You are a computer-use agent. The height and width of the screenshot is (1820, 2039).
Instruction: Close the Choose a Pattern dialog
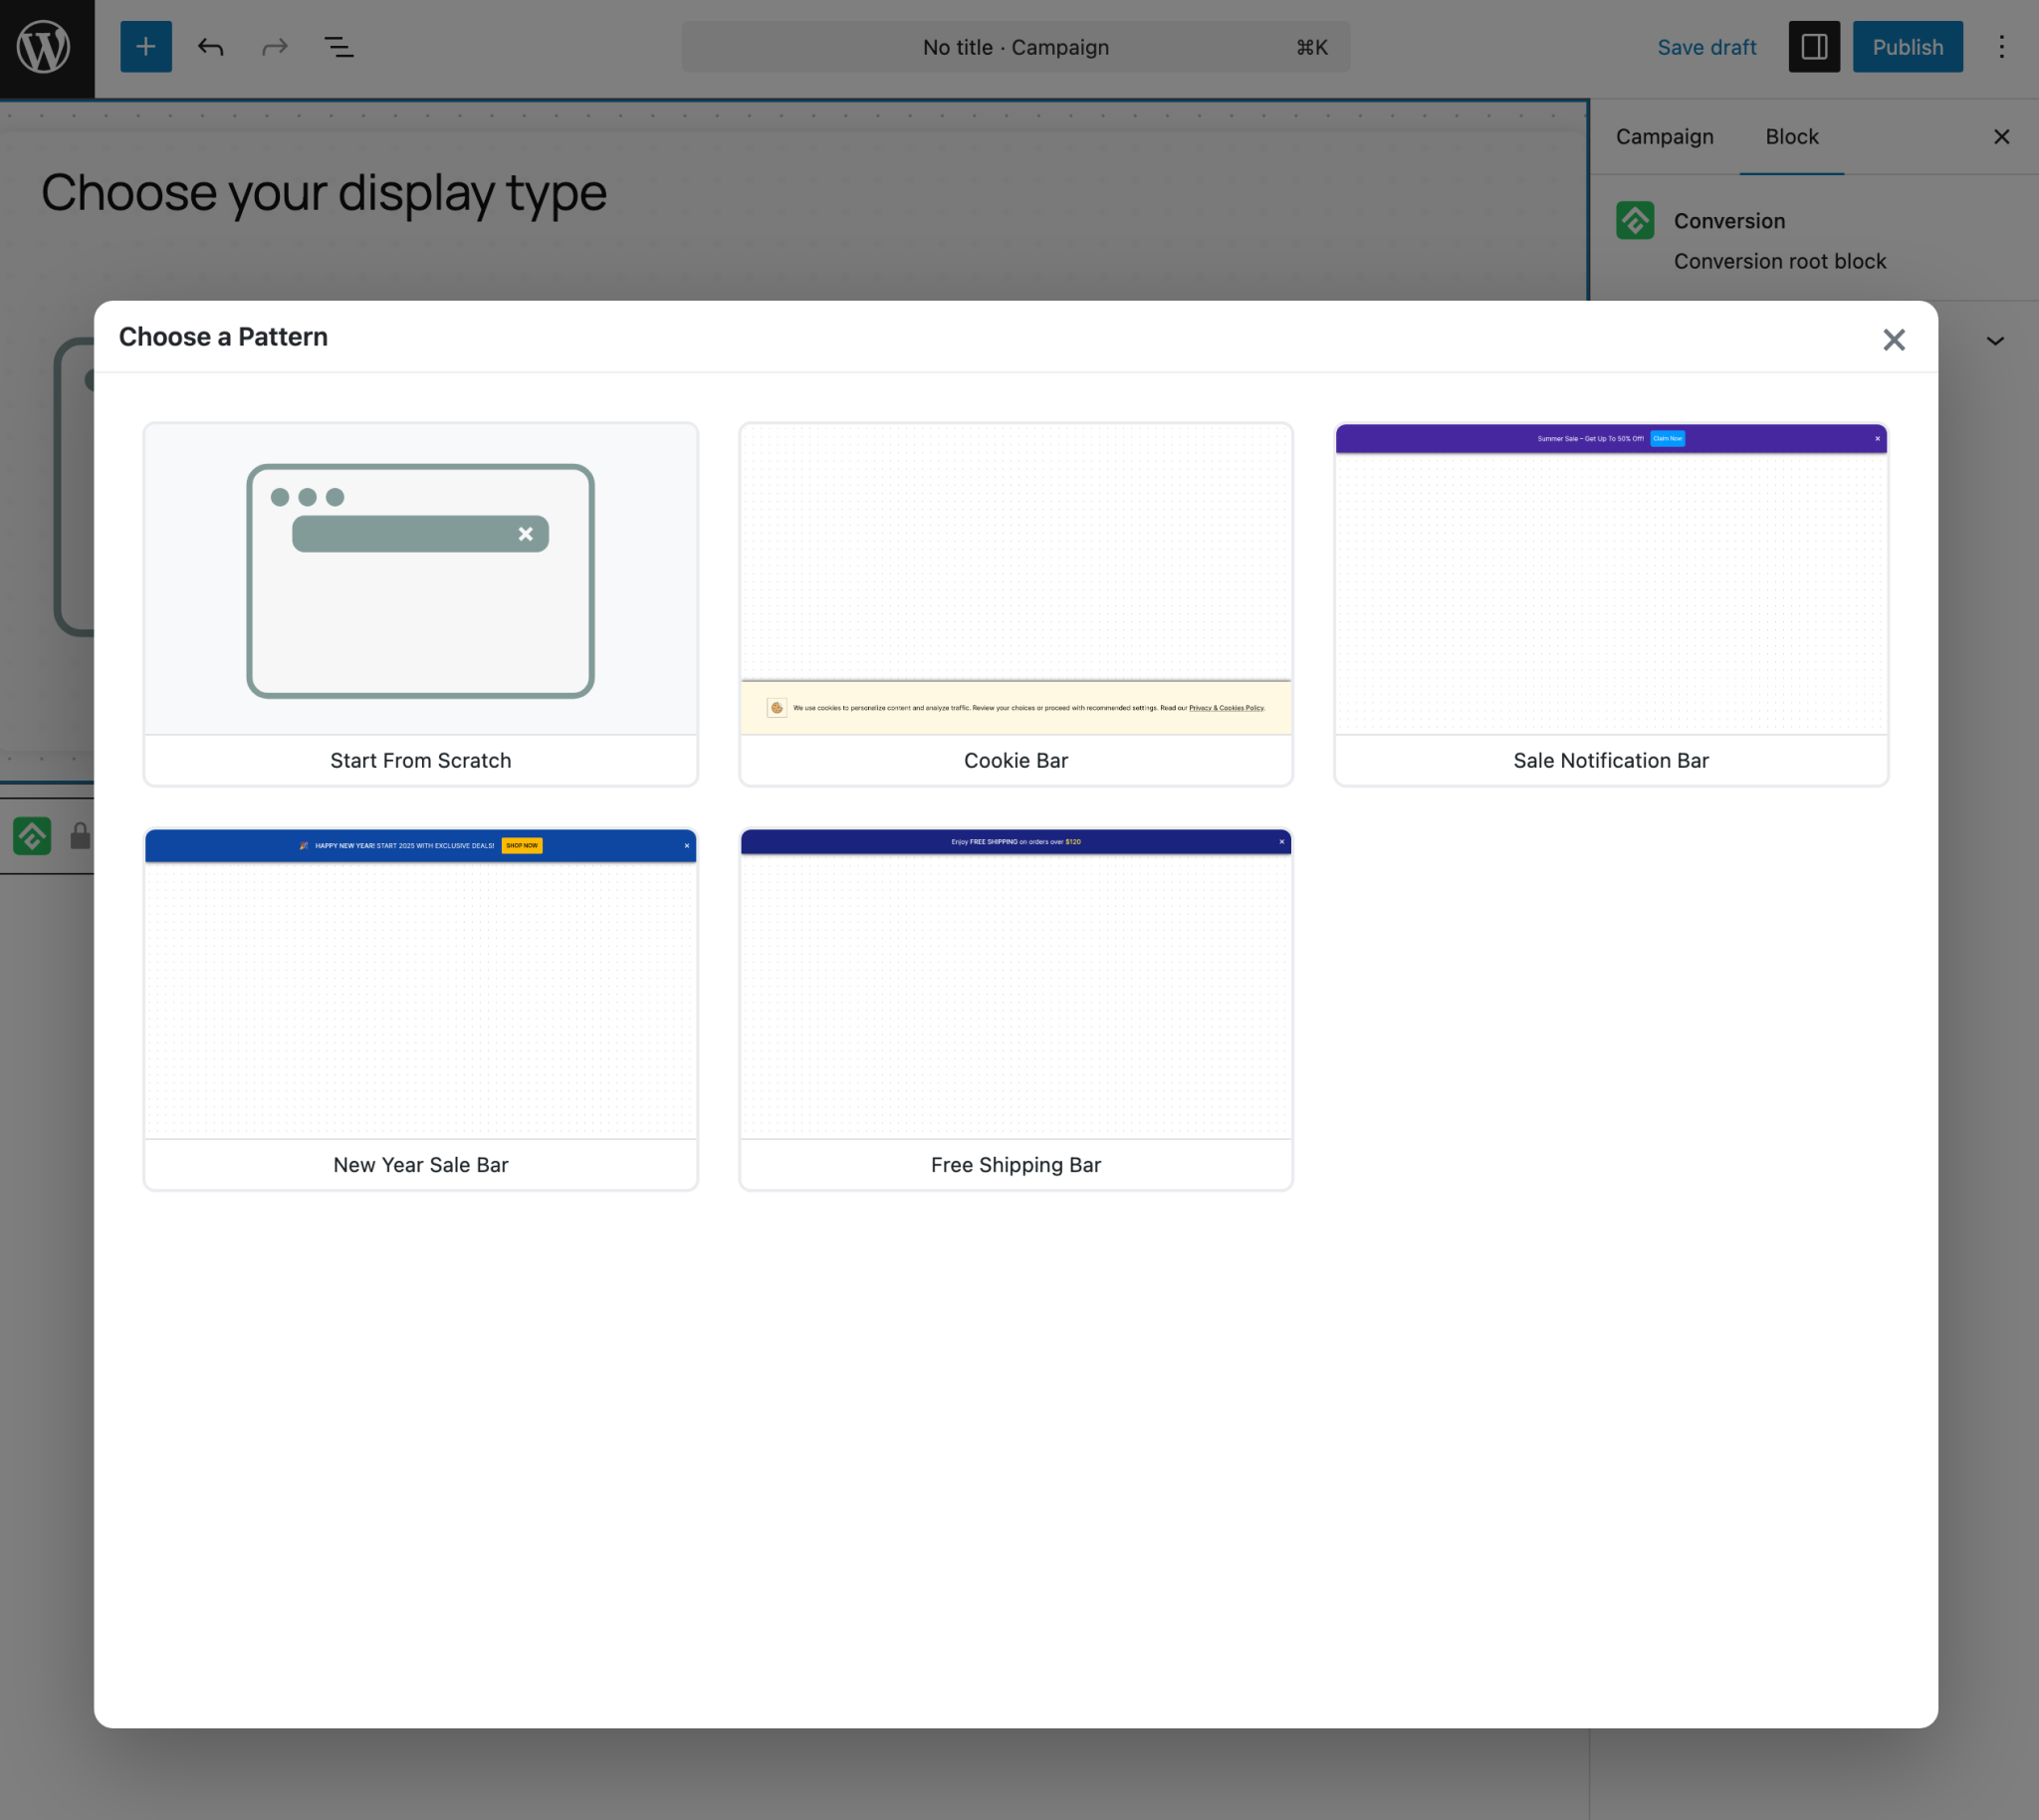[x=1893, y=340]
